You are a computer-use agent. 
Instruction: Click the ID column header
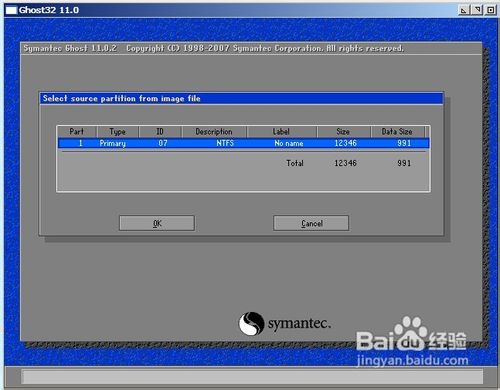160,132
